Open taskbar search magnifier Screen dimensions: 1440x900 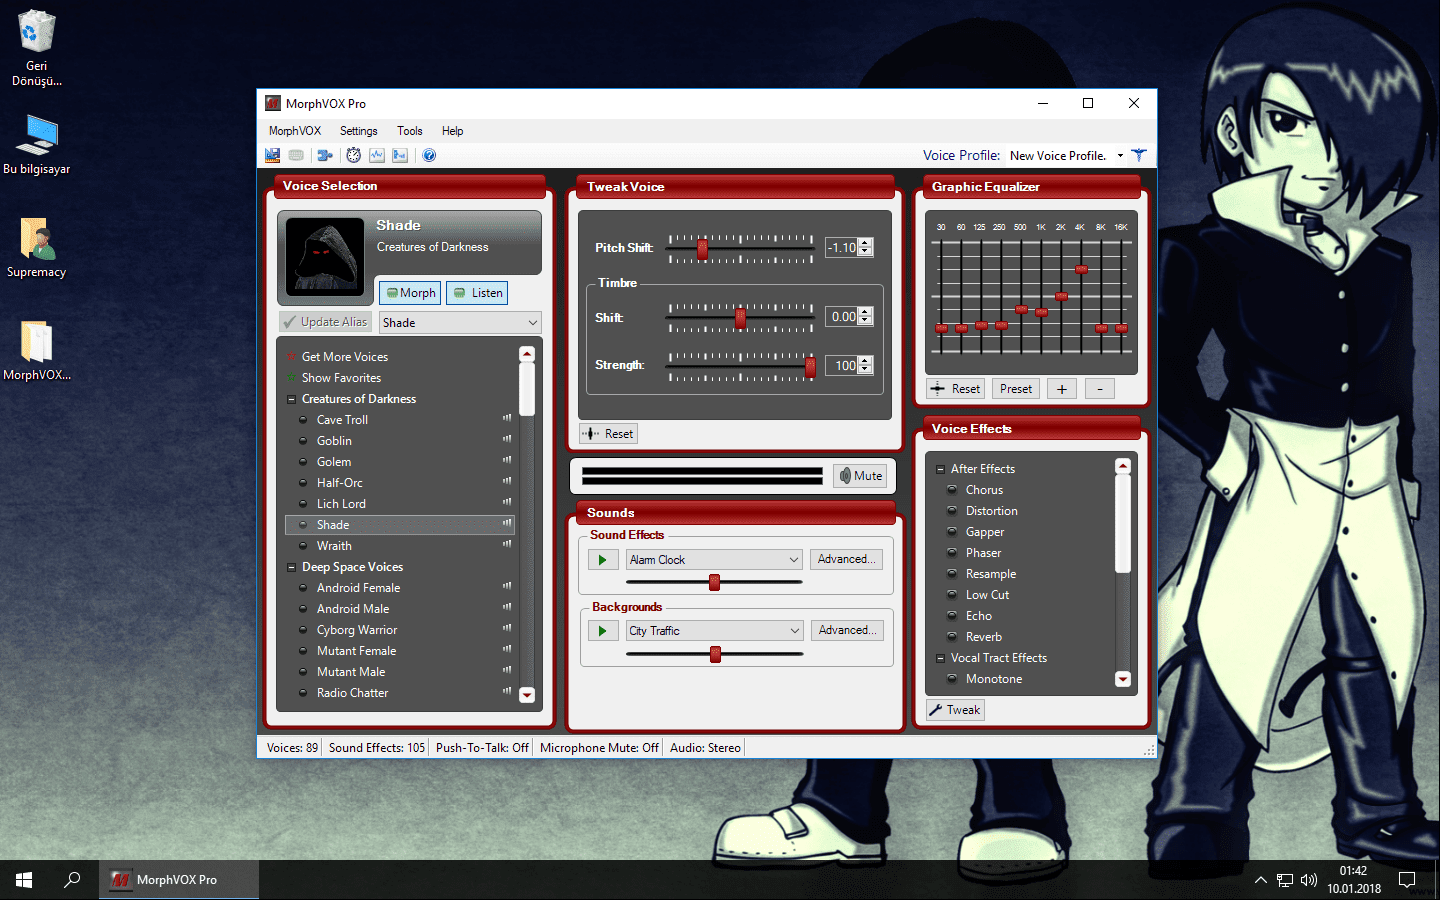pos(72,880)
